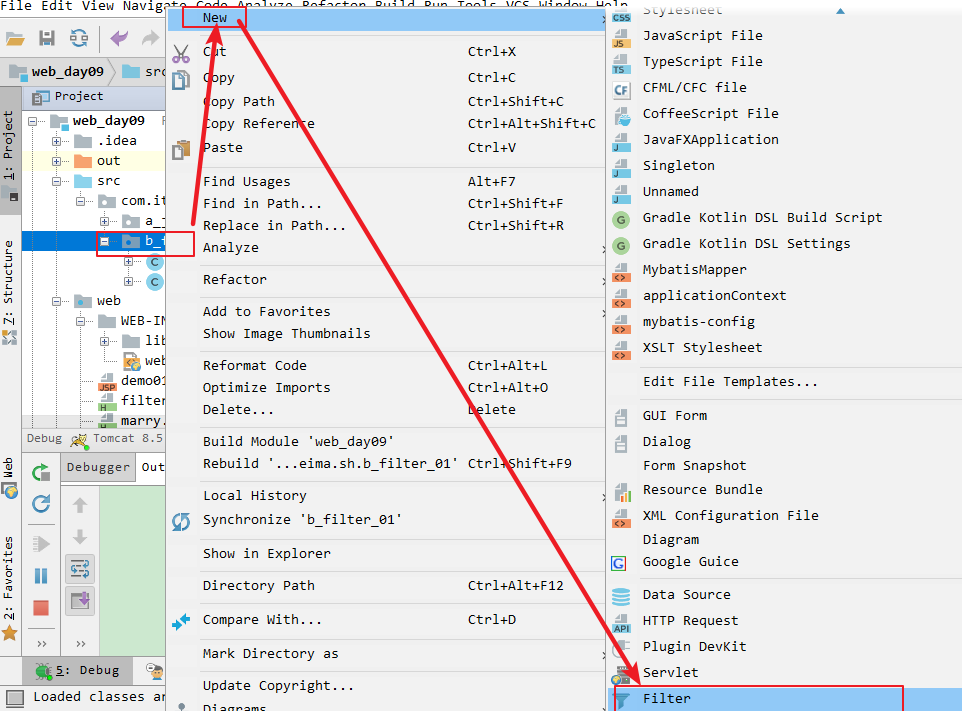962x711 pixels.
Task: Click the Resource Bundle chart icon
Action: 621,491
